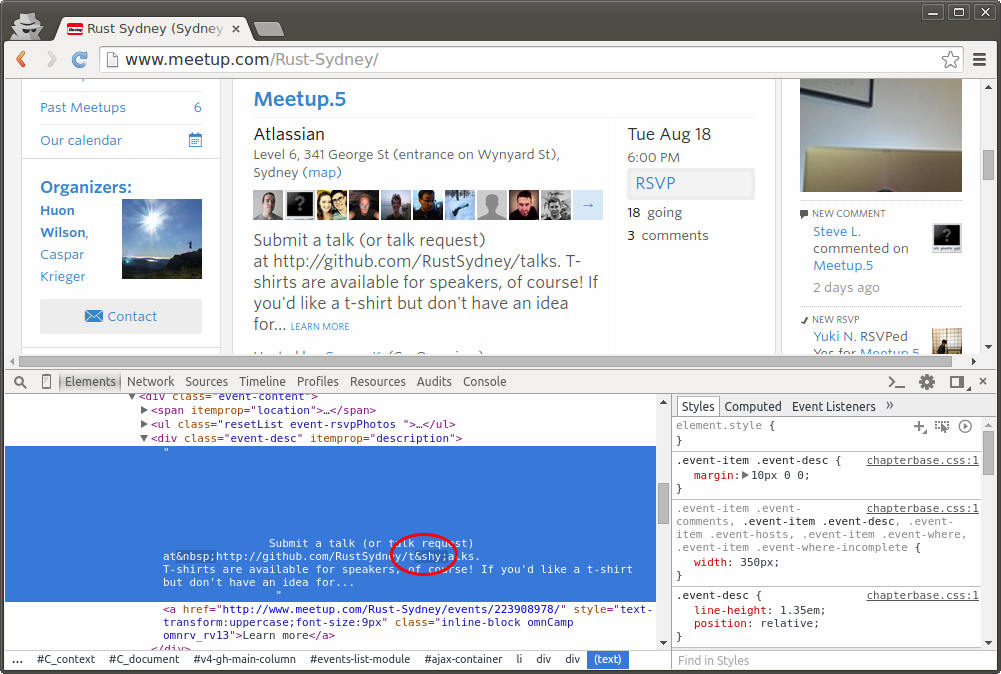The image size is (1001, 674).
Task: Open the Our calendar link
Action: [80, 140]
